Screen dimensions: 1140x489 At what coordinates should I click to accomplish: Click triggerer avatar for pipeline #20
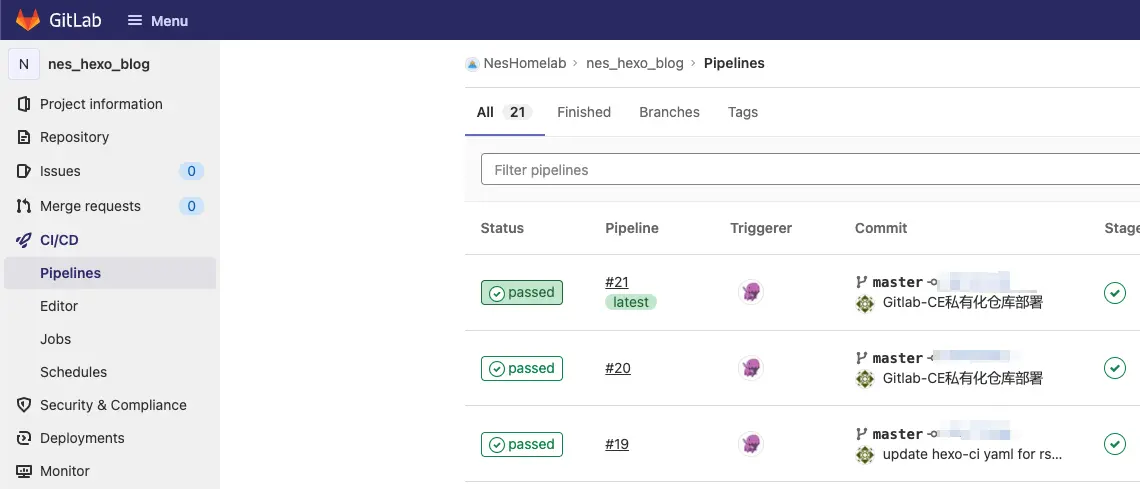coord(751,368)
